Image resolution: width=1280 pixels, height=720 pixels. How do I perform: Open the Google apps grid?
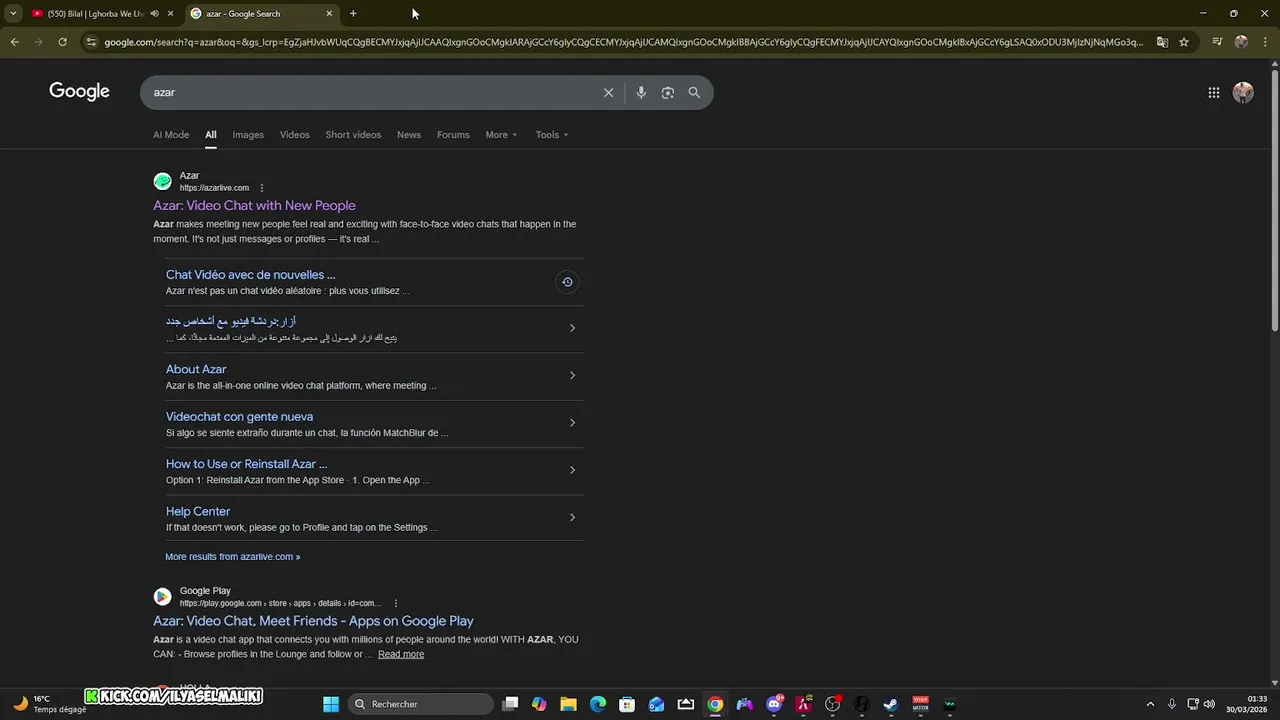tap(1213, 92)
